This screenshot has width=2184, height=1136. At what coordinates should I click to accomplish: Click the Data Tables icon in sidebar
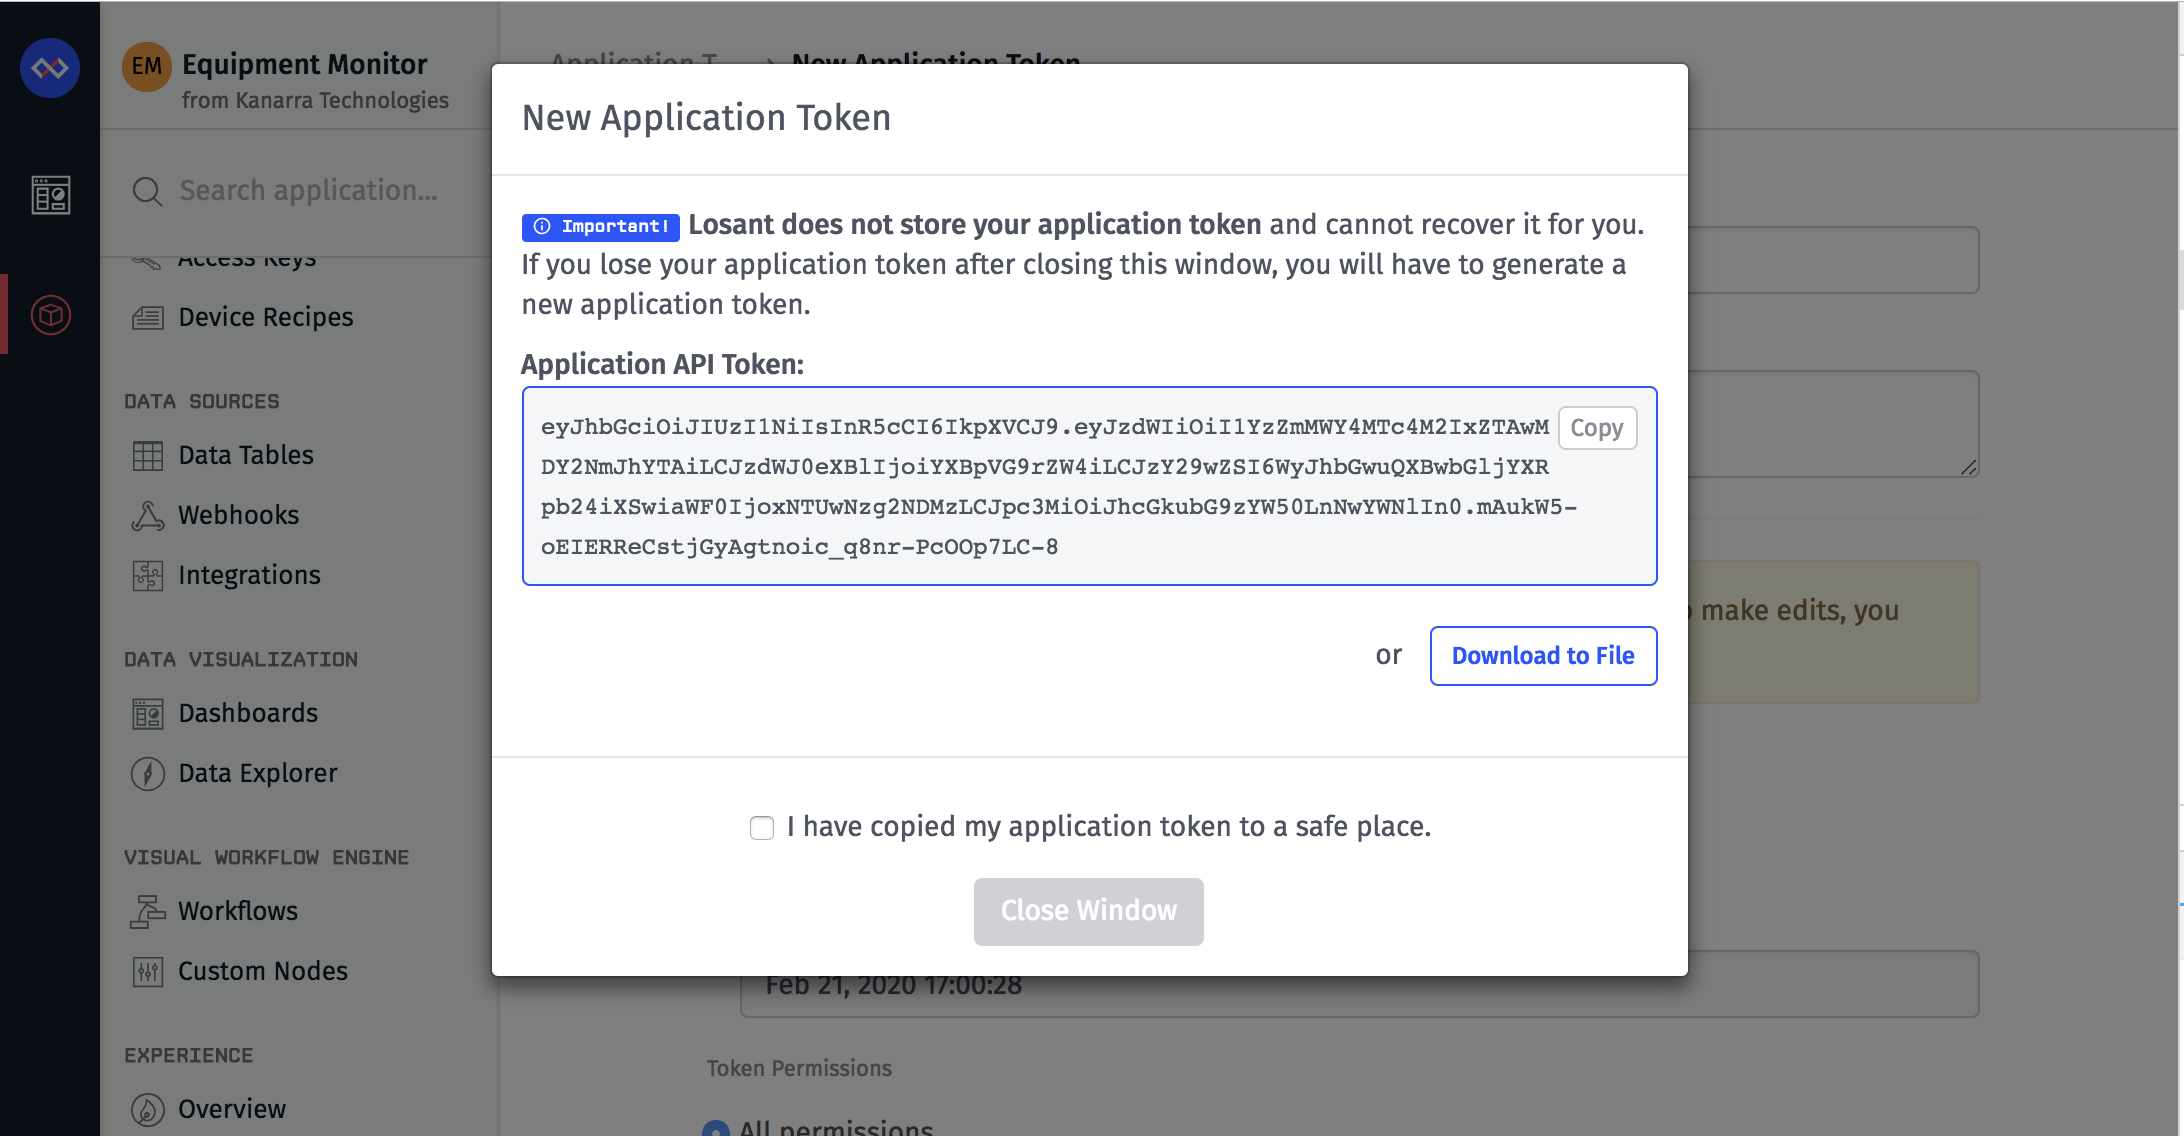tap(147, 454)
